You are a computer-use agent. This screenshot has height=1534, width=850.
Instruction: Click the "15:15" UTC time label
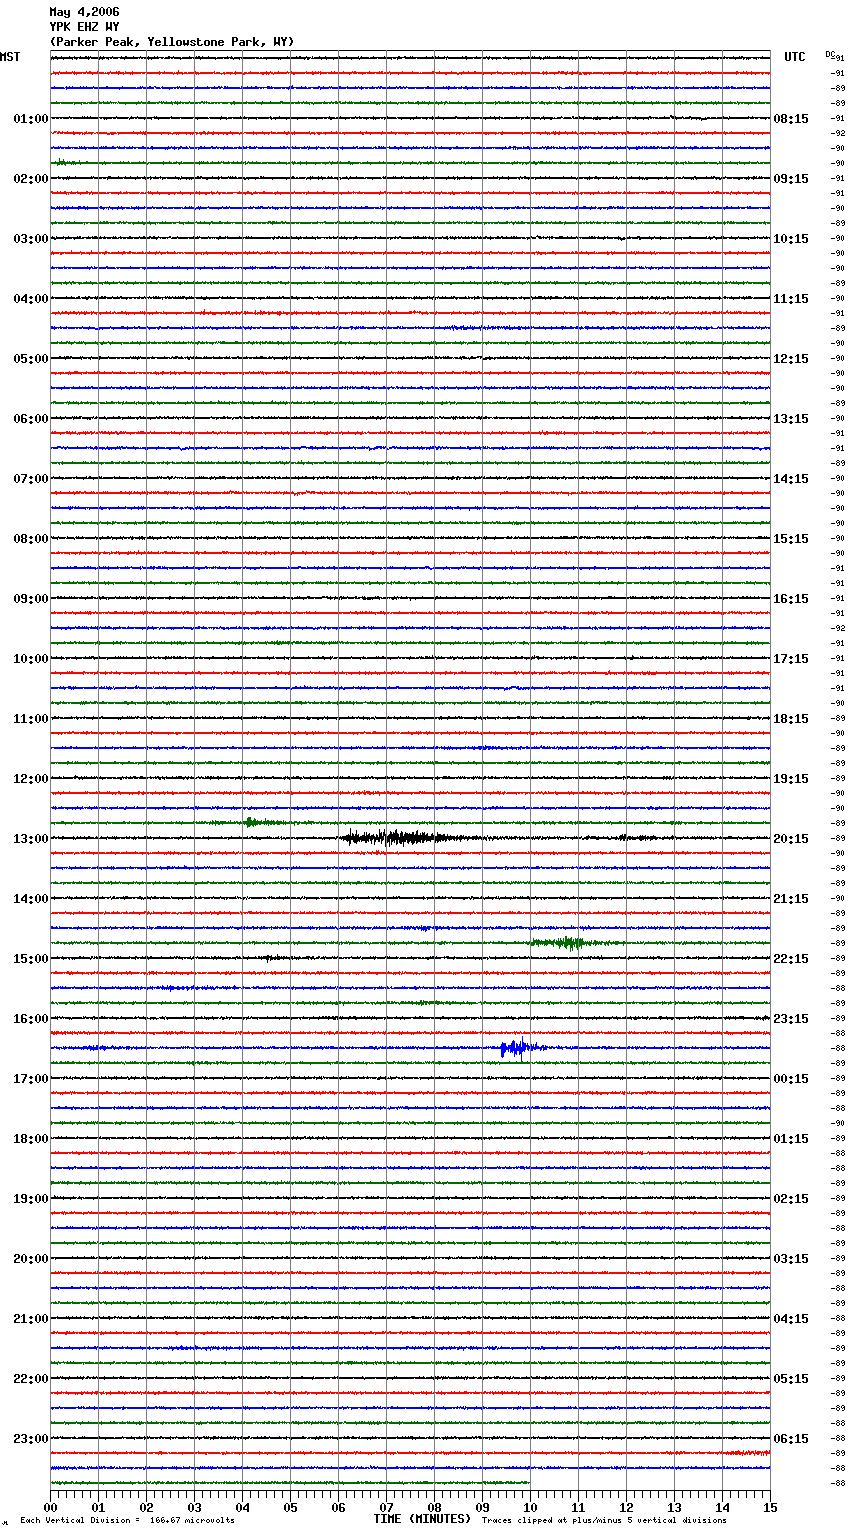coord(791,539)
